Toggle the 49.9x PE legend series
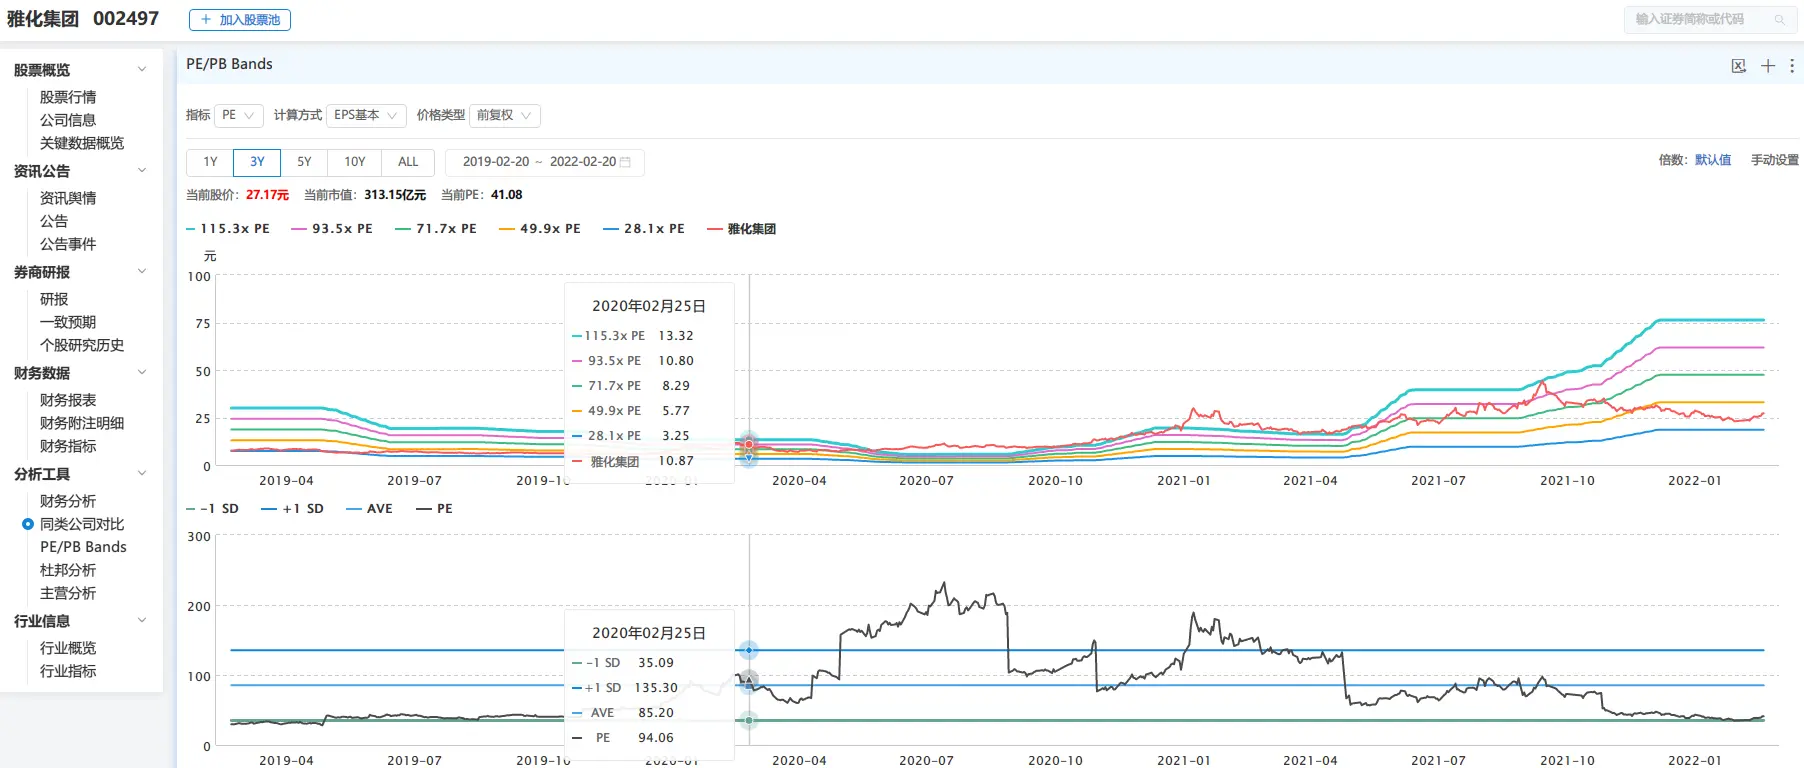1804x768 pixels. (540, 229)
